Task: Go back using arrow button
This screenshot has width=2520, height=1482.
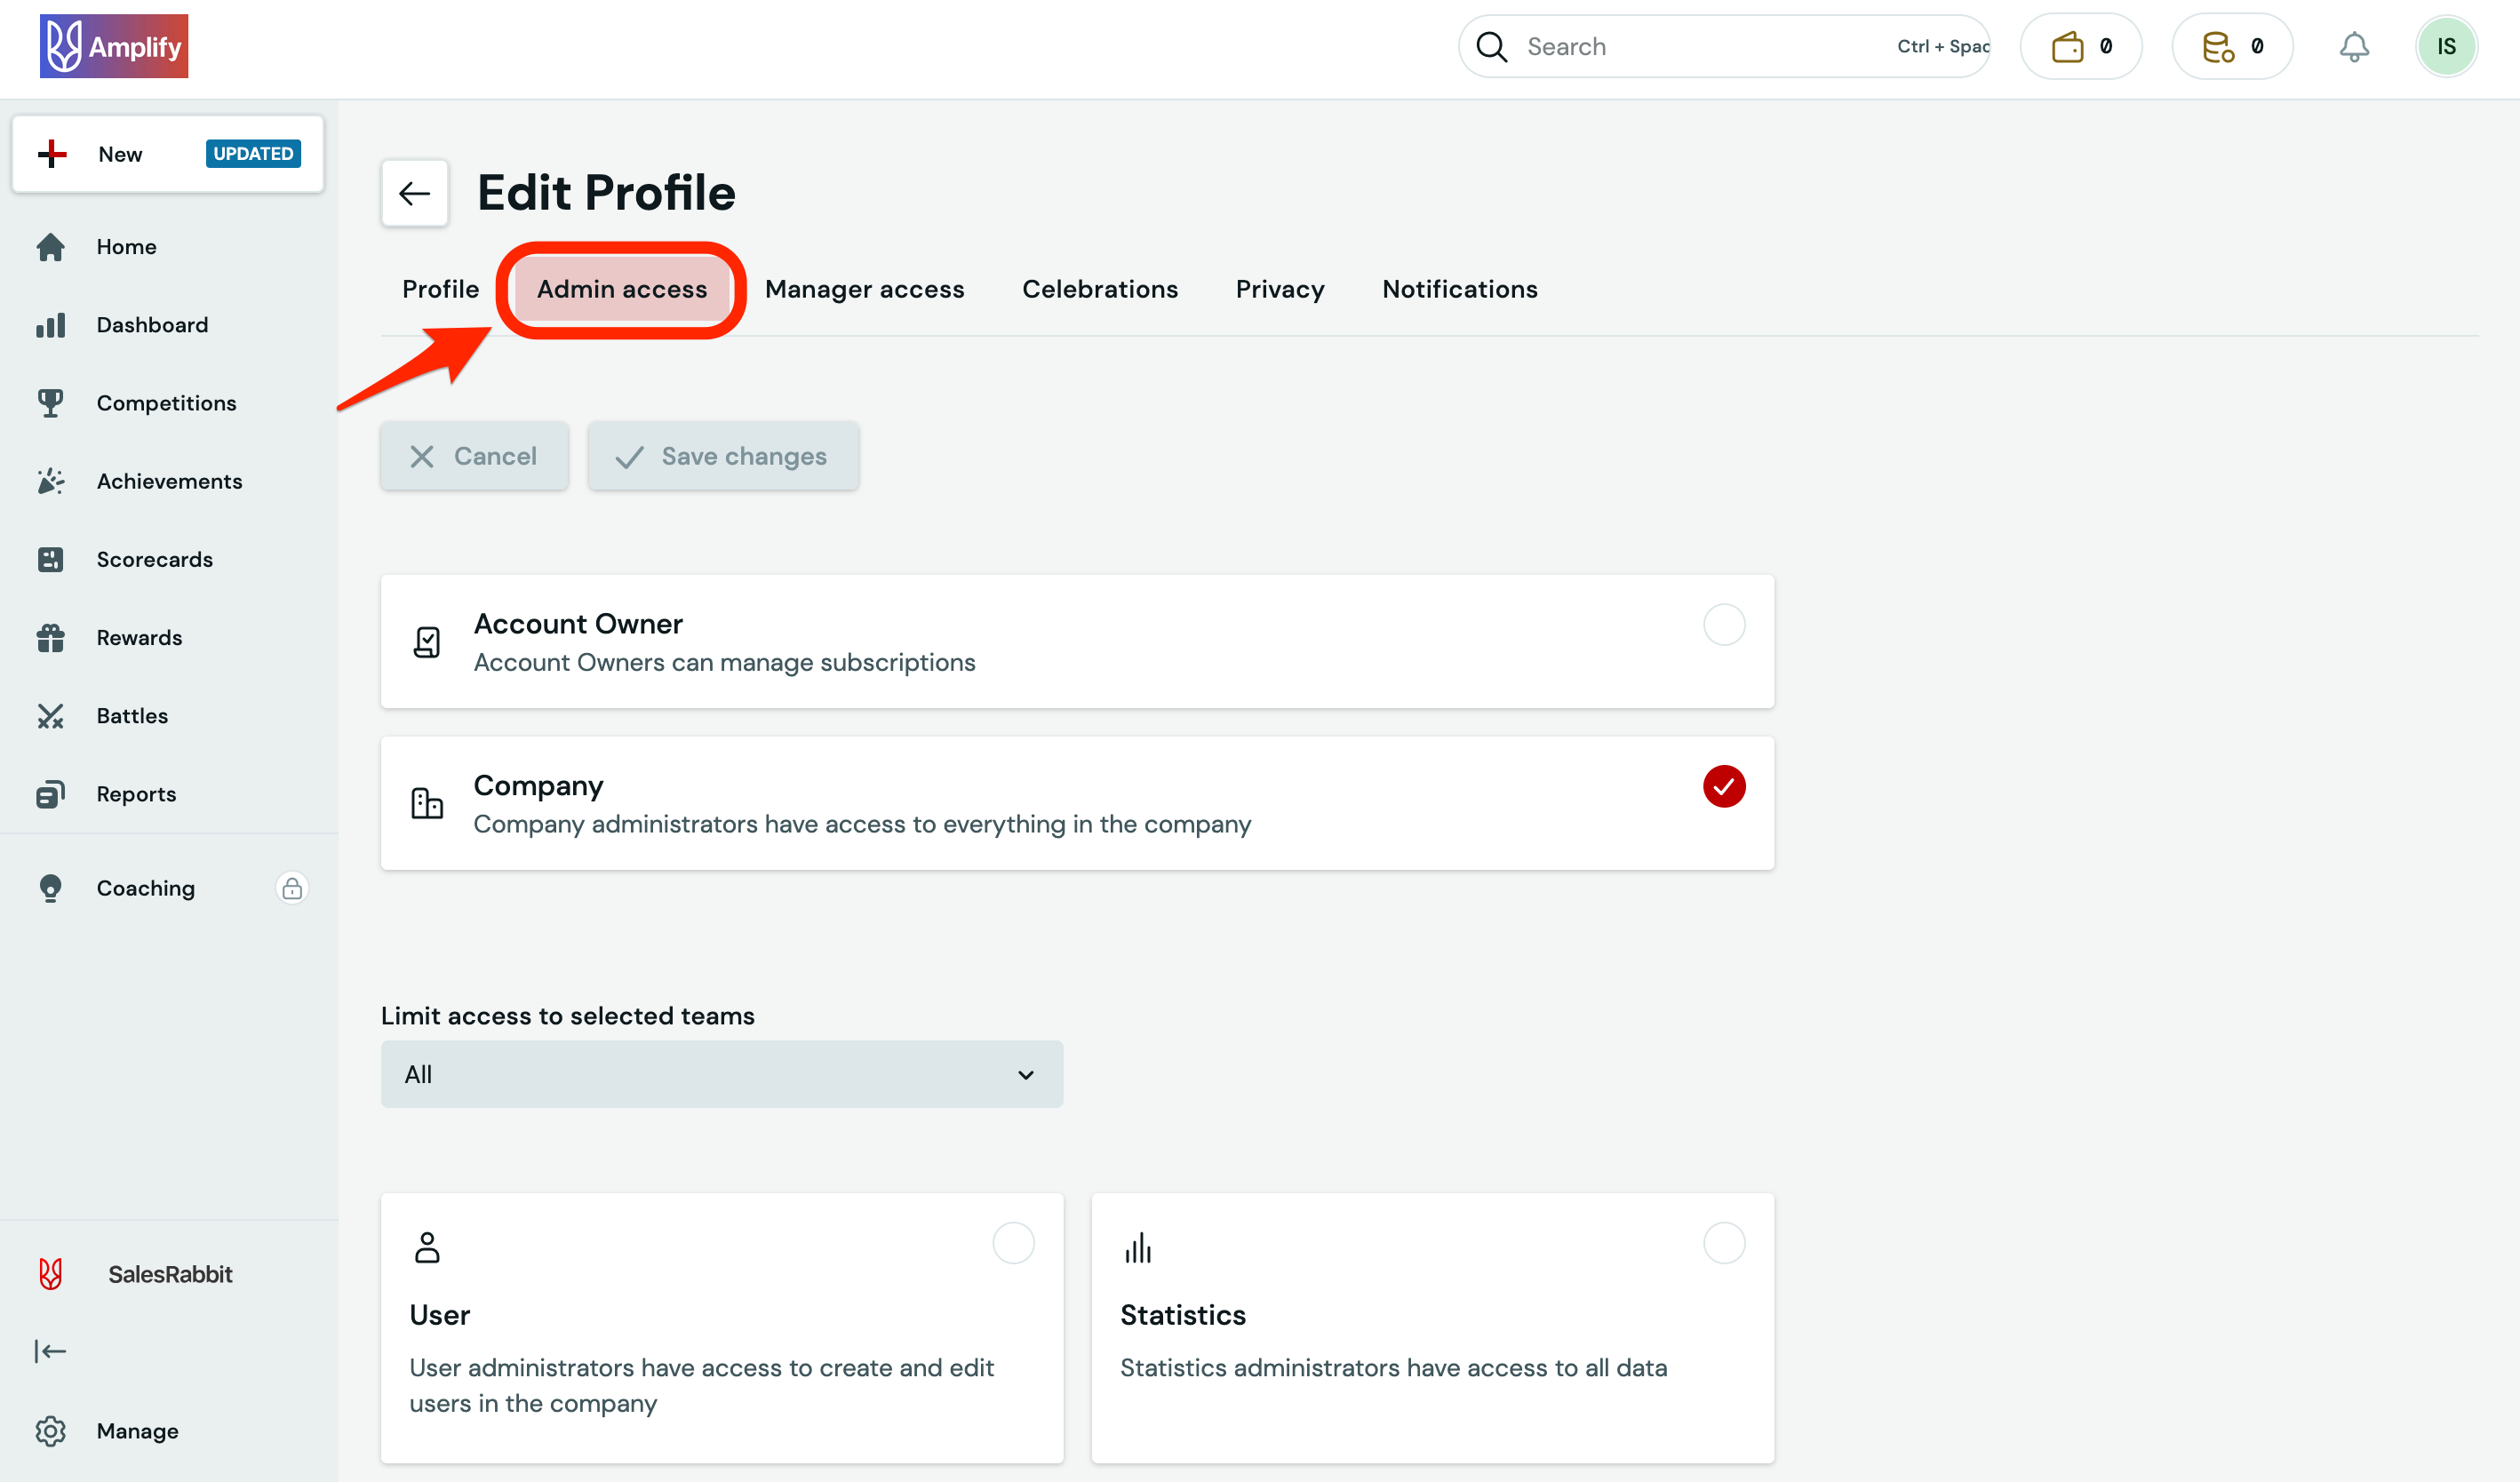Action: 414,193
